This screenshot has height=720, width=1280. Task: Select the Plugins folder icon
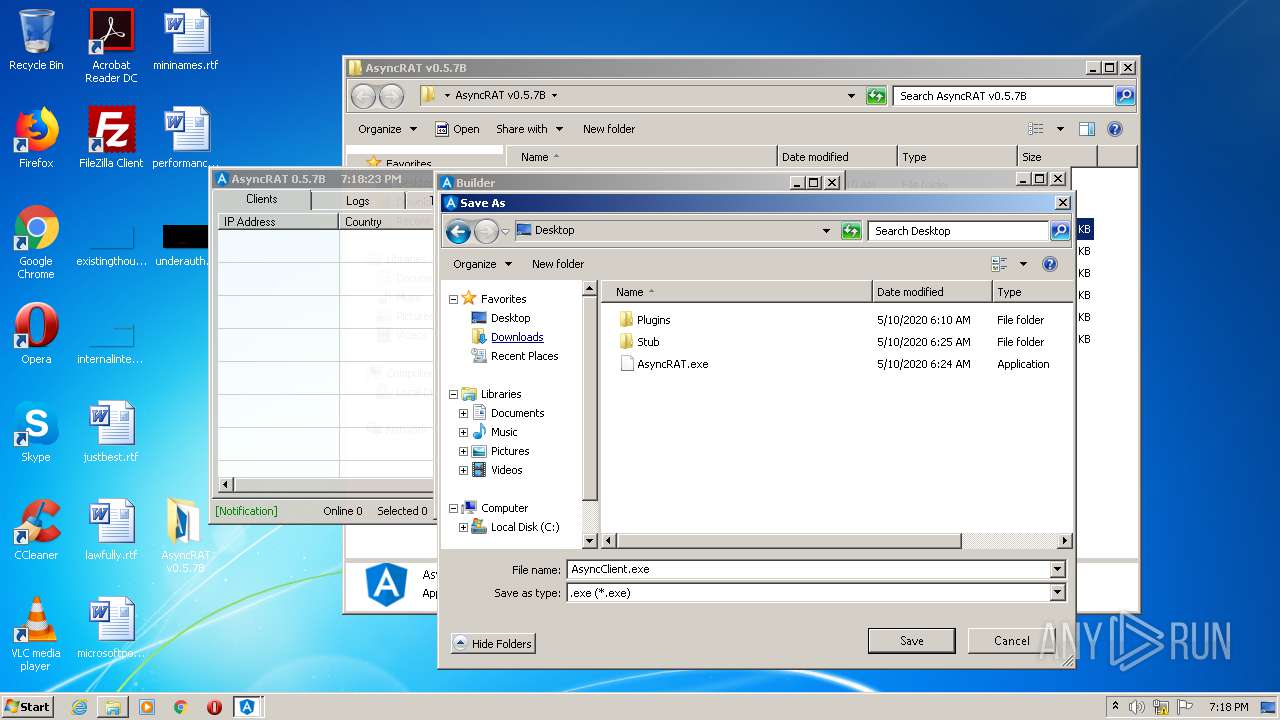627,320
